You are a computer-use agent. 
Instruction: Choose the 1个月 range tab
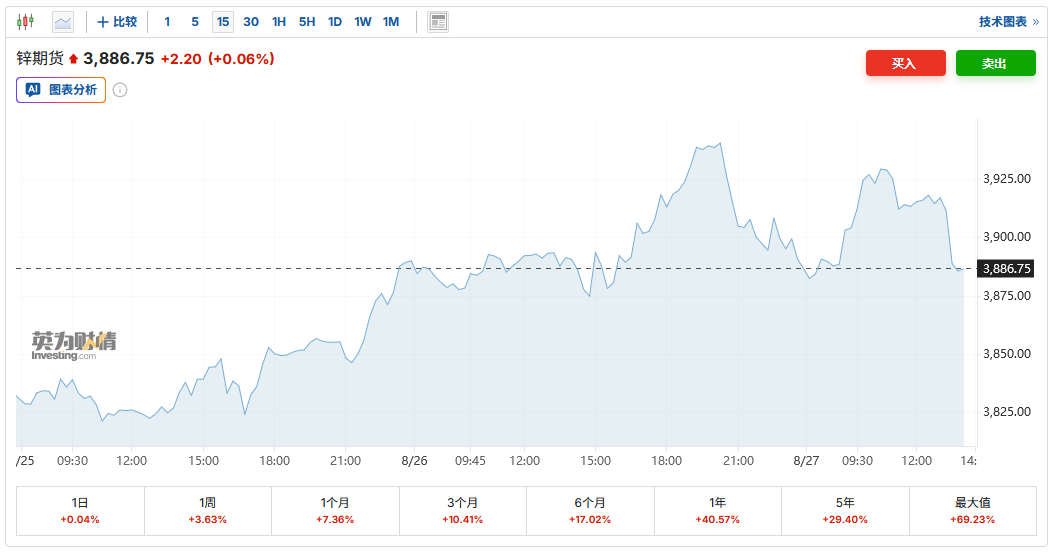[335, 511]
